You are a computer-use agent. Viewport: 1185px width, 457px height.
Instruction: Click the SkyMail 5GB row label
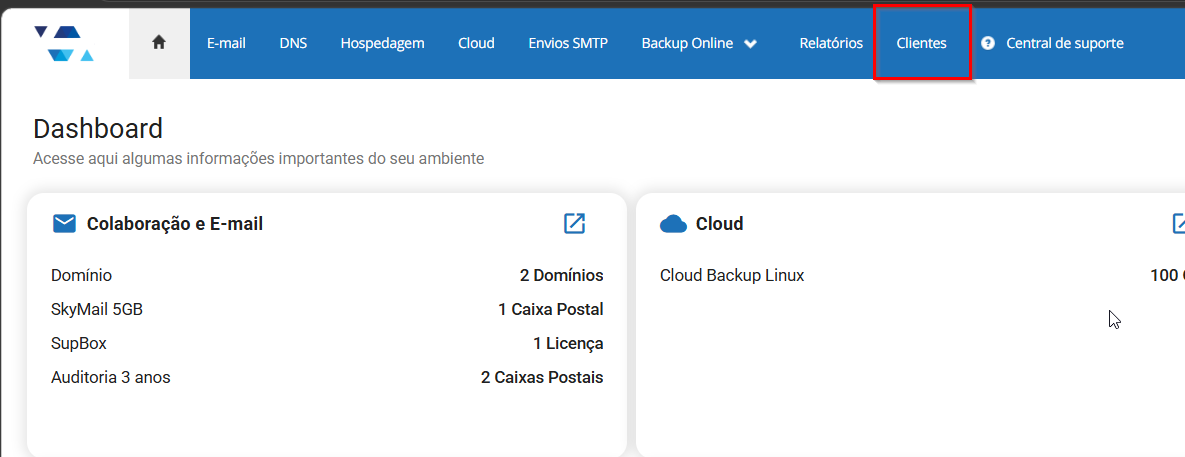pos(97,309)
